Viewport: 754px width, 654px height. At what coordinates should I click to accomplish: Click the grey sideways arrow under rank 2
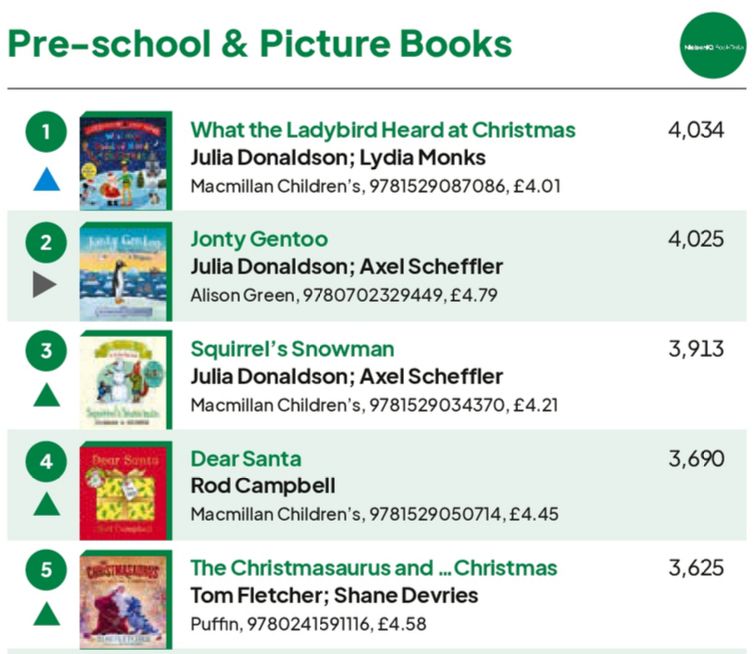[45, 285]
